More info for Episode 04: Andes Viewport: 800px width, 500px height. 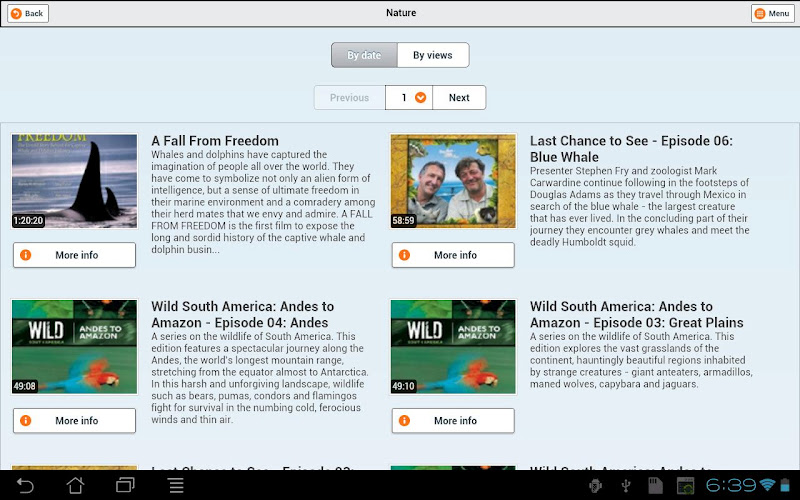(74, 421)
